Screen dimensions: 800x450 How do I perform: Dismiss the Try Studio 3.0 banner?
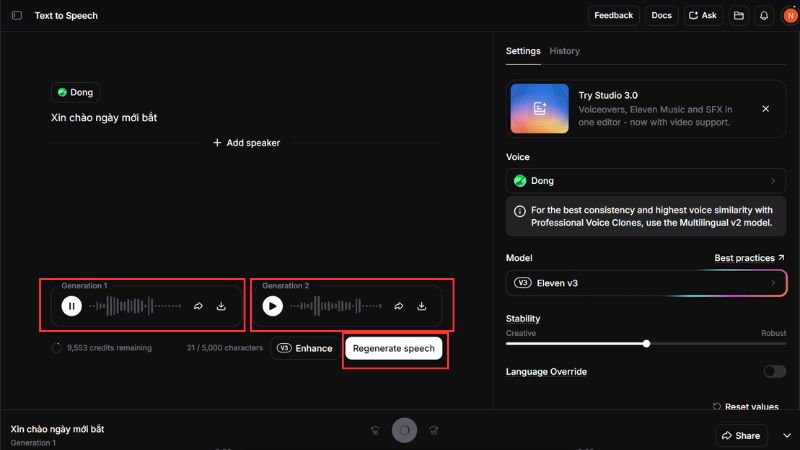765,109
